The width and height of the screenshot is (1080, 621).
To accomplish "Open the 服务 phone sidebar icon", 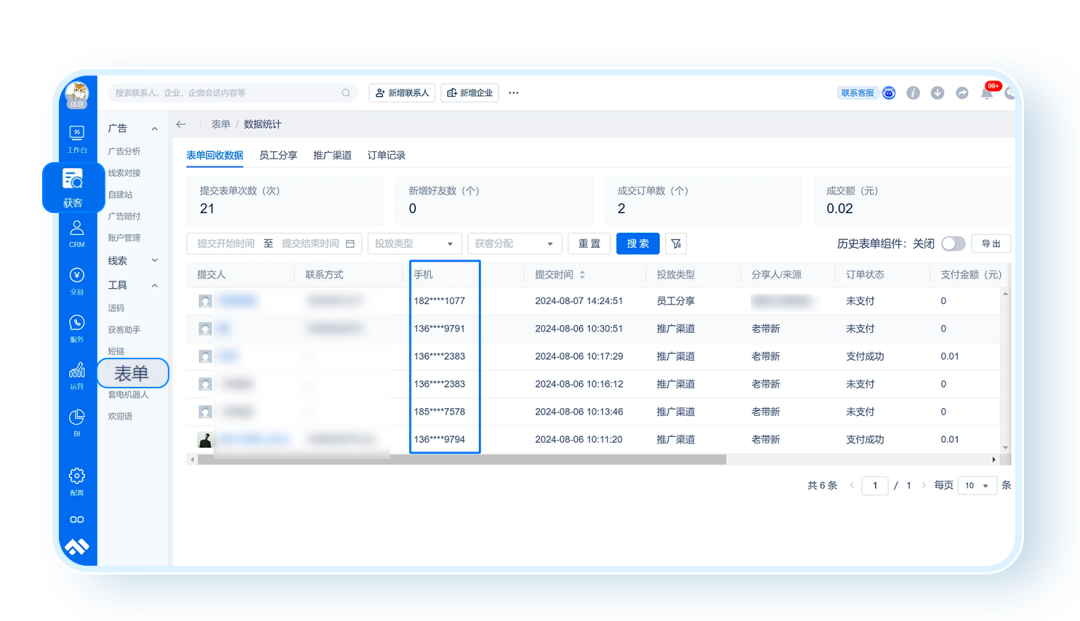I will click(76, 328).
